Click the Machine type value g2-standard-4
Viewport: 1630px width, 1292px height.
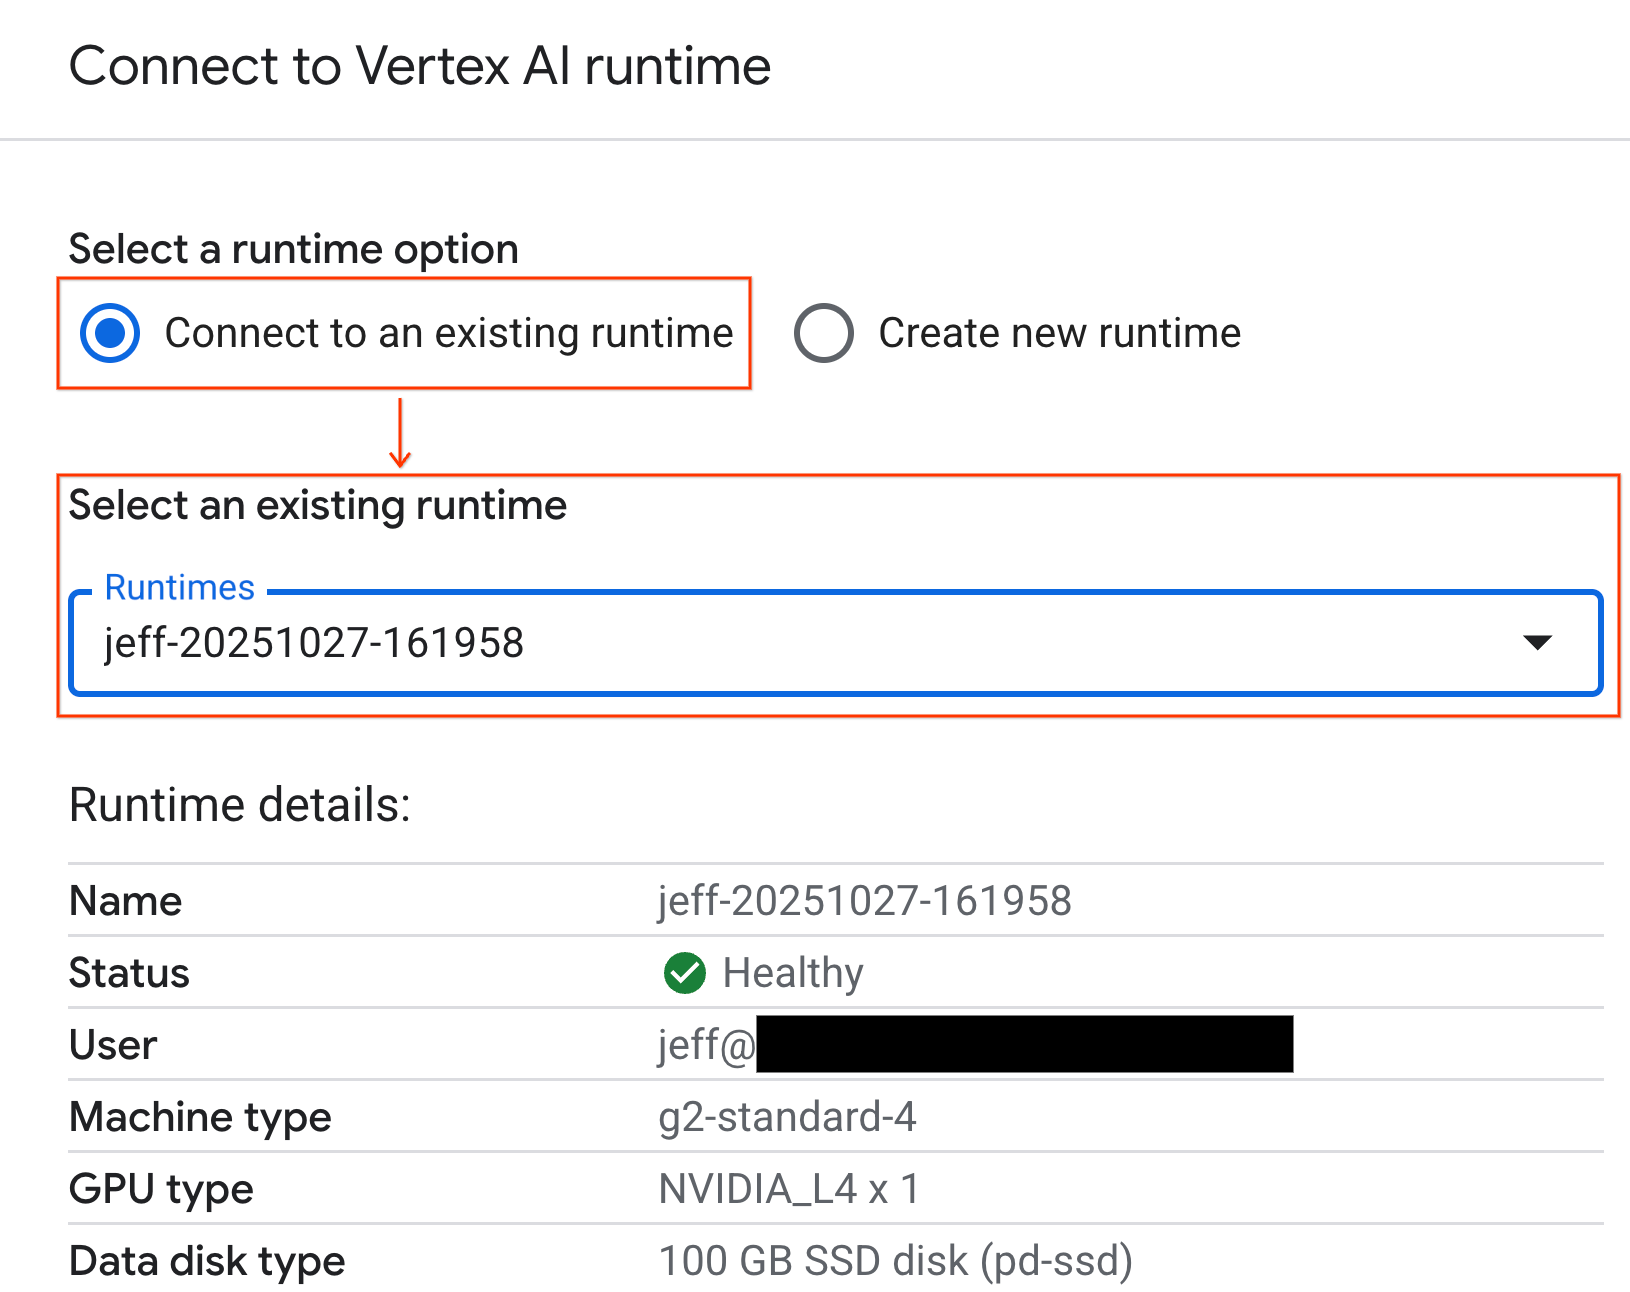787,1116
